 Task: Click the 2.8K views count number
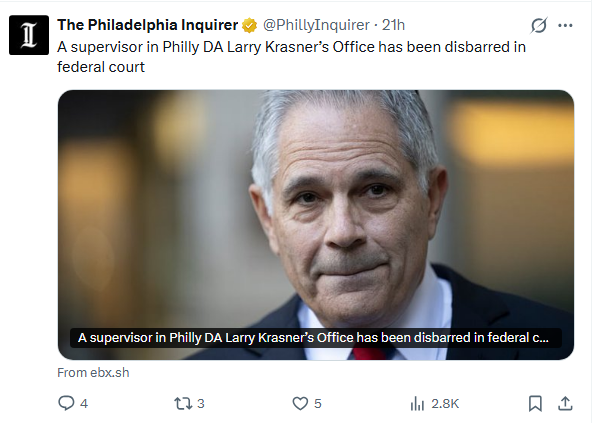[x=445, y=404]
